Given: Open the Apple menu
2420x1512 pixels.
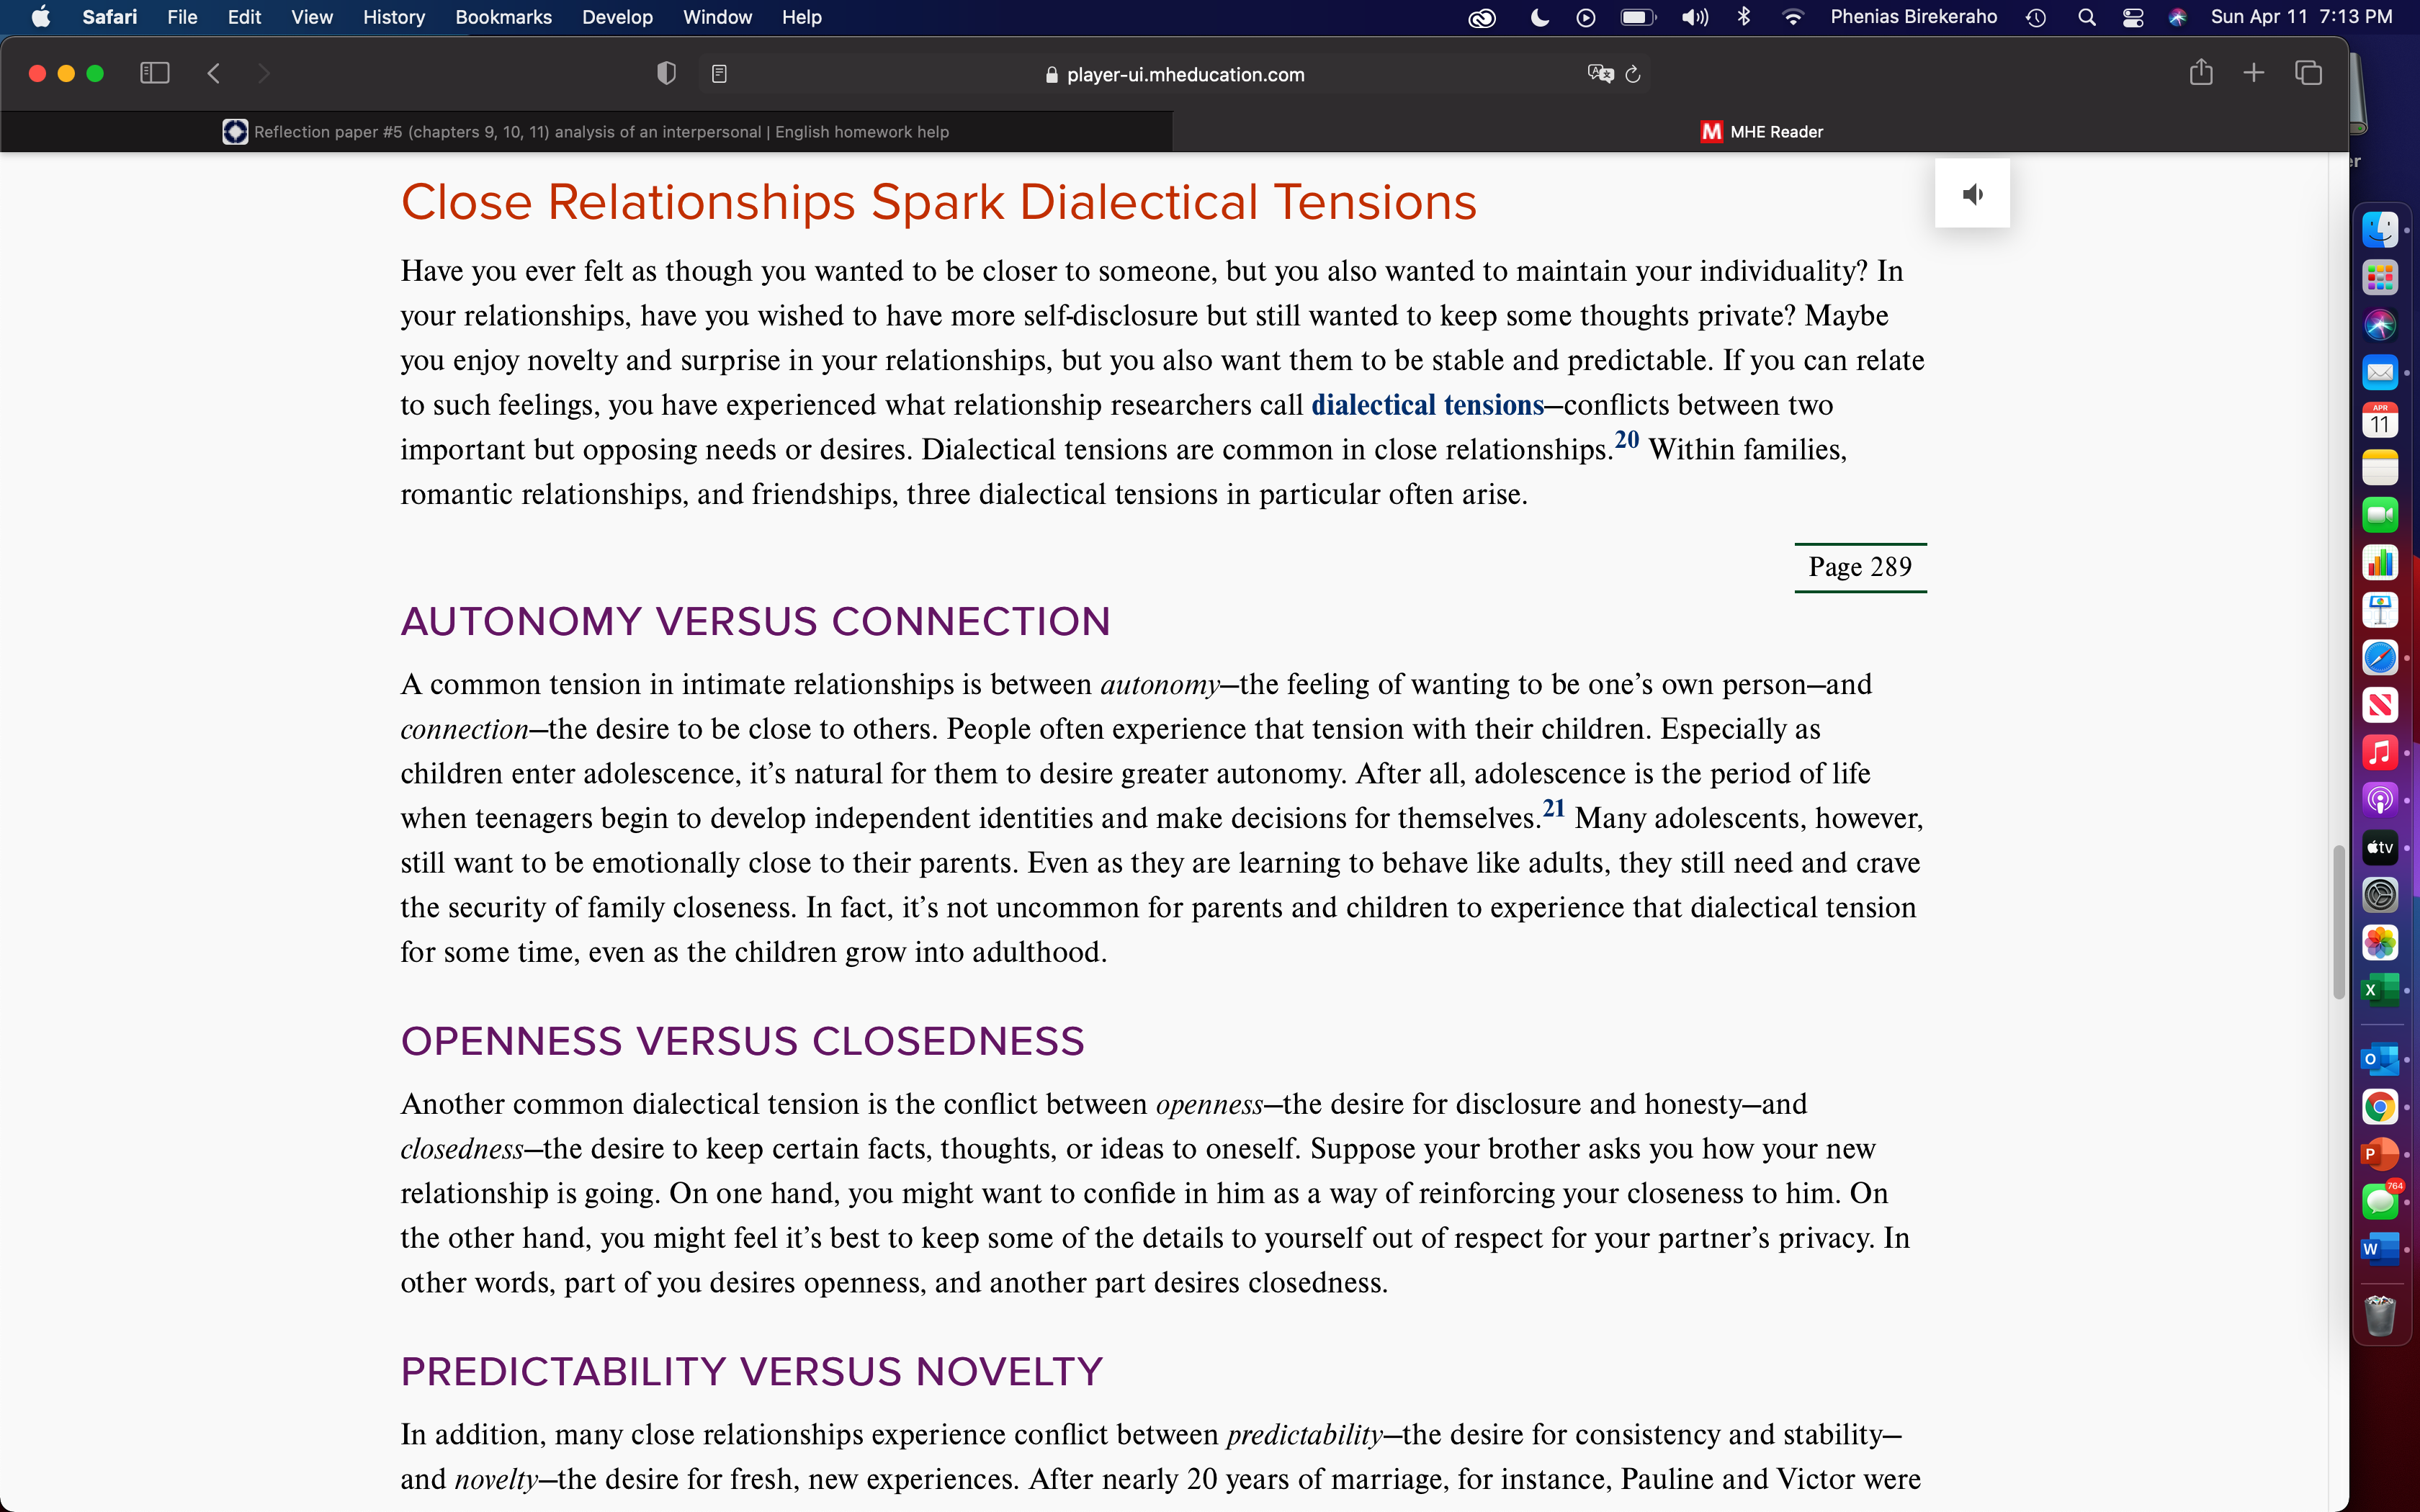Looking at the screenshot, I should [x=41, y=17].
